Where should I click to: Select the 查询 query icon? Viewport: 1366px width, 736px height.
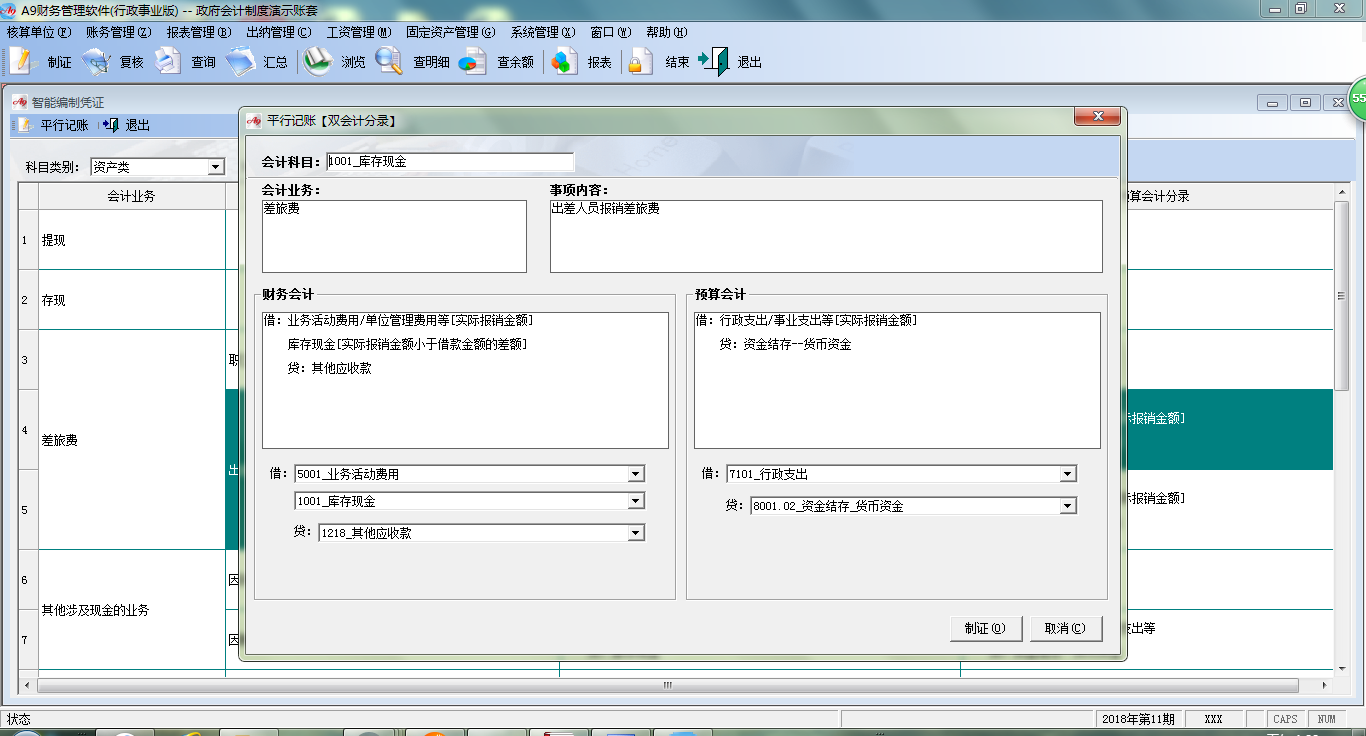pyautogui.click(x=167, y=62)
